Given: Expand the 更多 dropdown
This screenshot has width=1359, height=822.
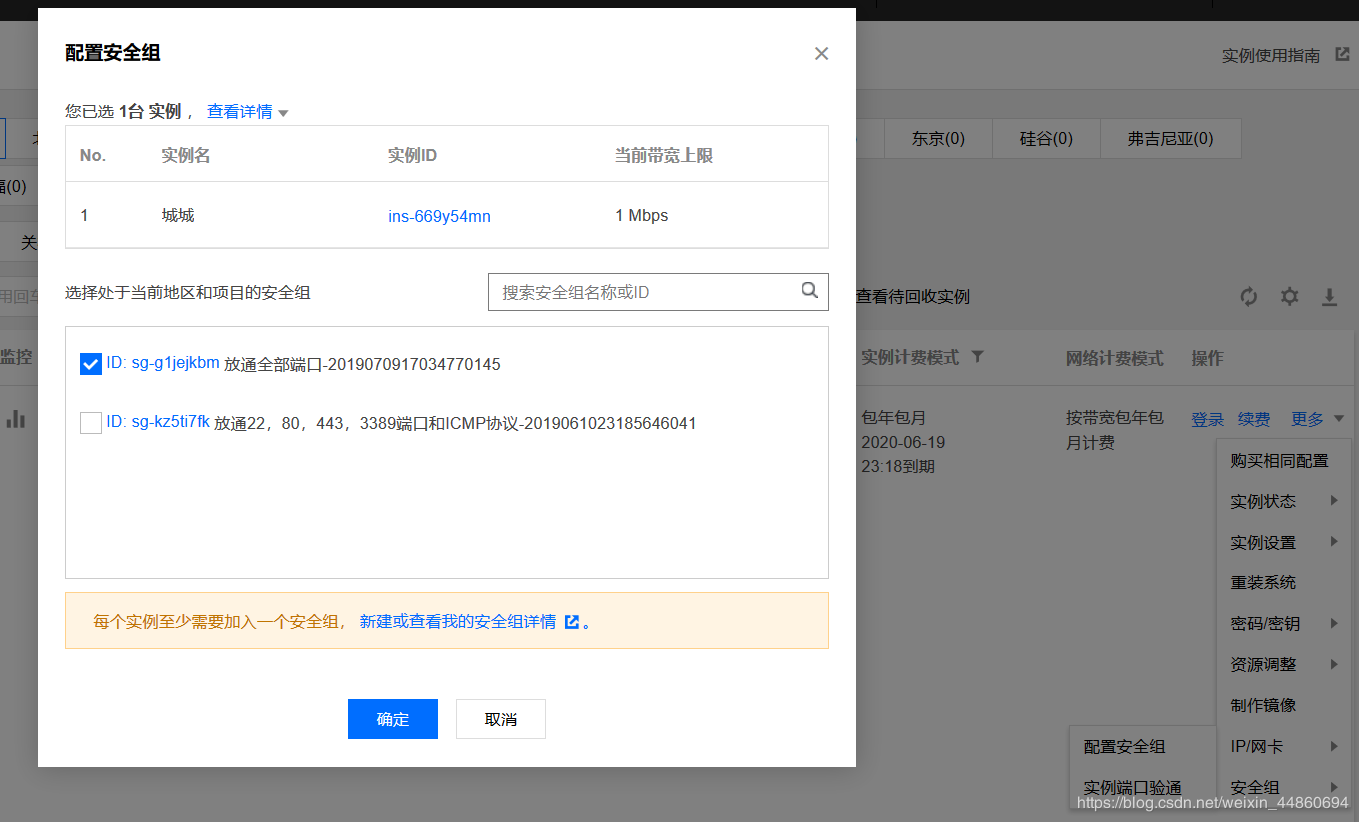Looking at the screenshot, I should point(1317,419).
